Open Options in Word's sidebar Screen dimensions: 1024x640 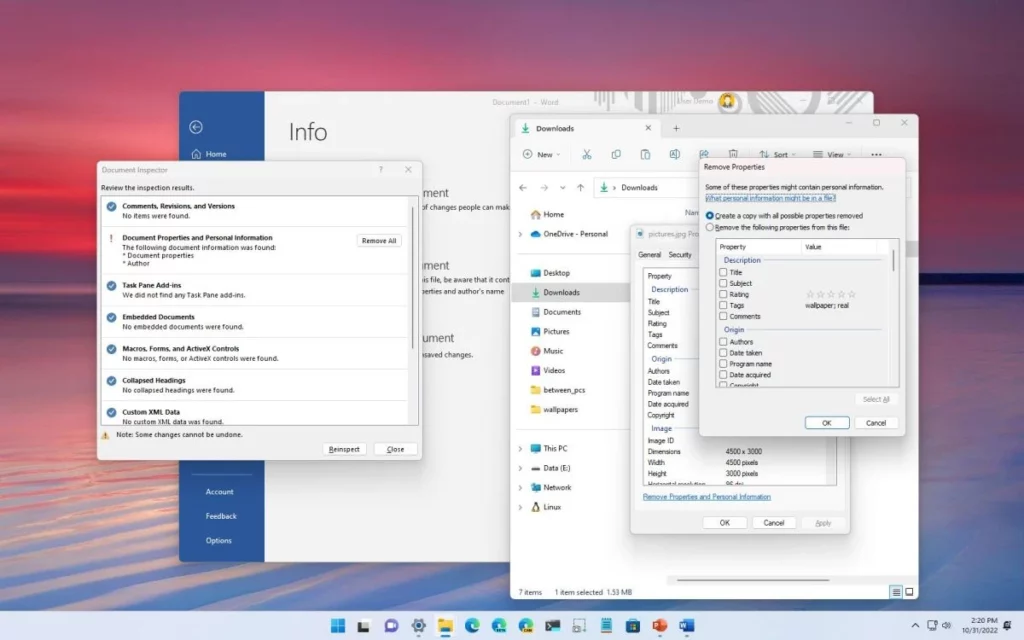point(219,541)
